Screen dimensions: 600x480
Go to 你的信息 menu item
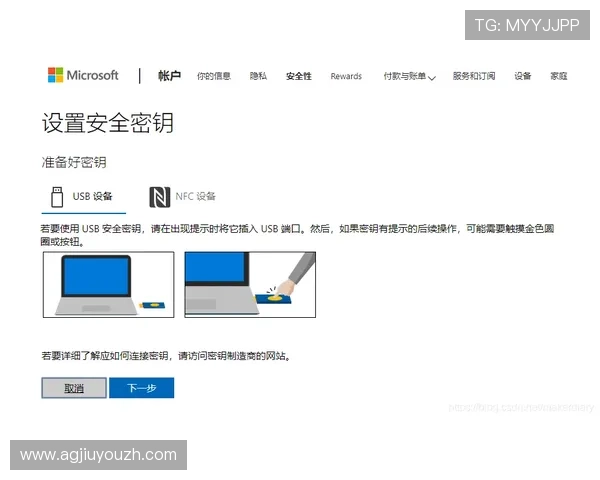pos(214,76)
